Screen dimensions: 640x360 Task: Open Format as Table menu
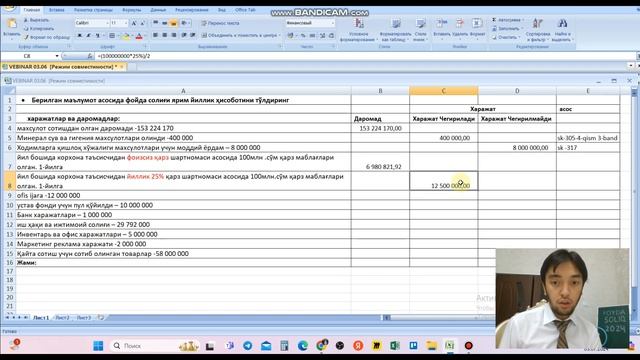pyautogui.click(x=395, y=30)
